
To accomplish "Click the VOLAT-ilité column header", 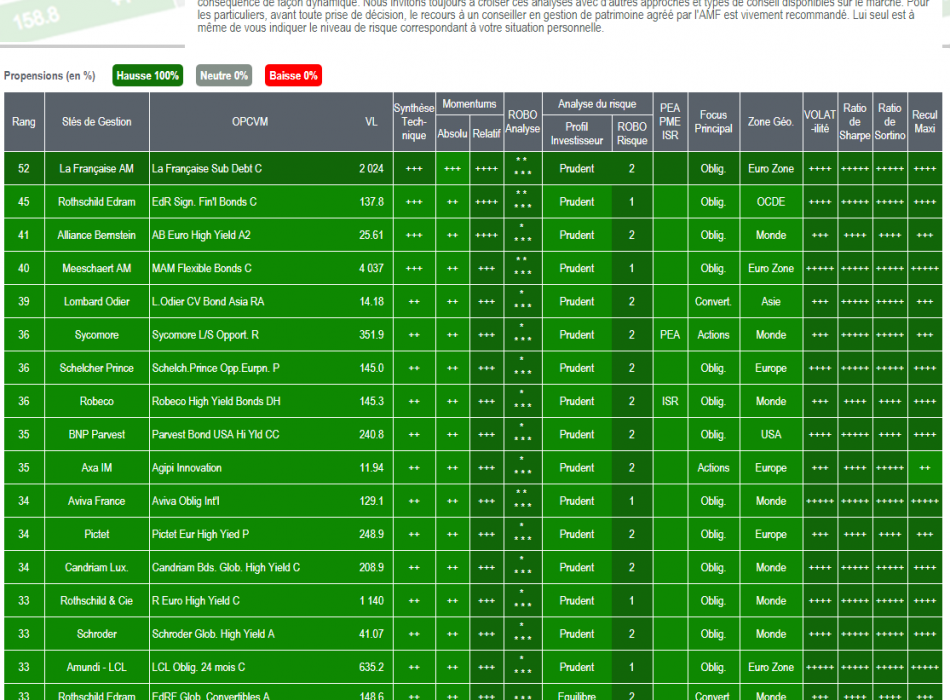I will [x=820, y=122].
